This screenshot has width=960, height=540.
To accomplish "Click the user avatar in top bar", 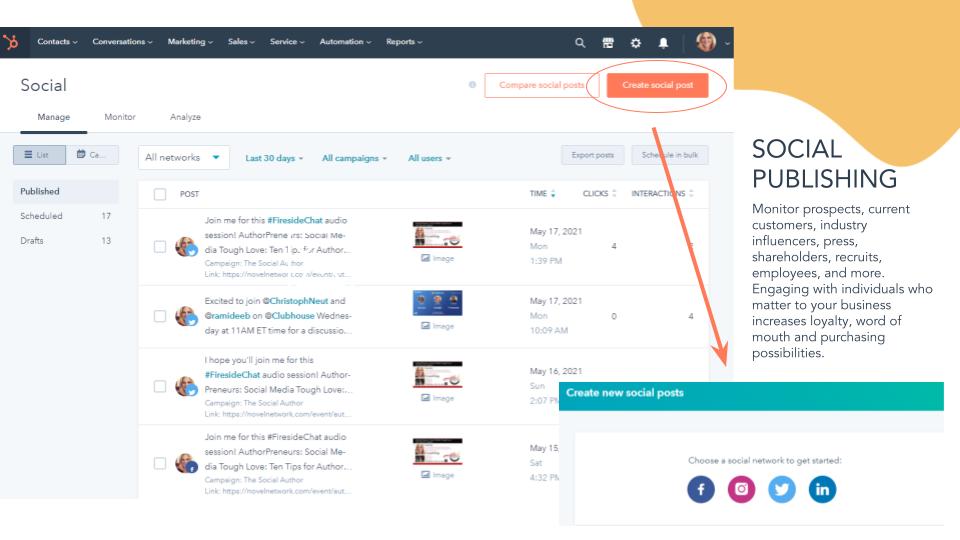I will tap(706, 42).
